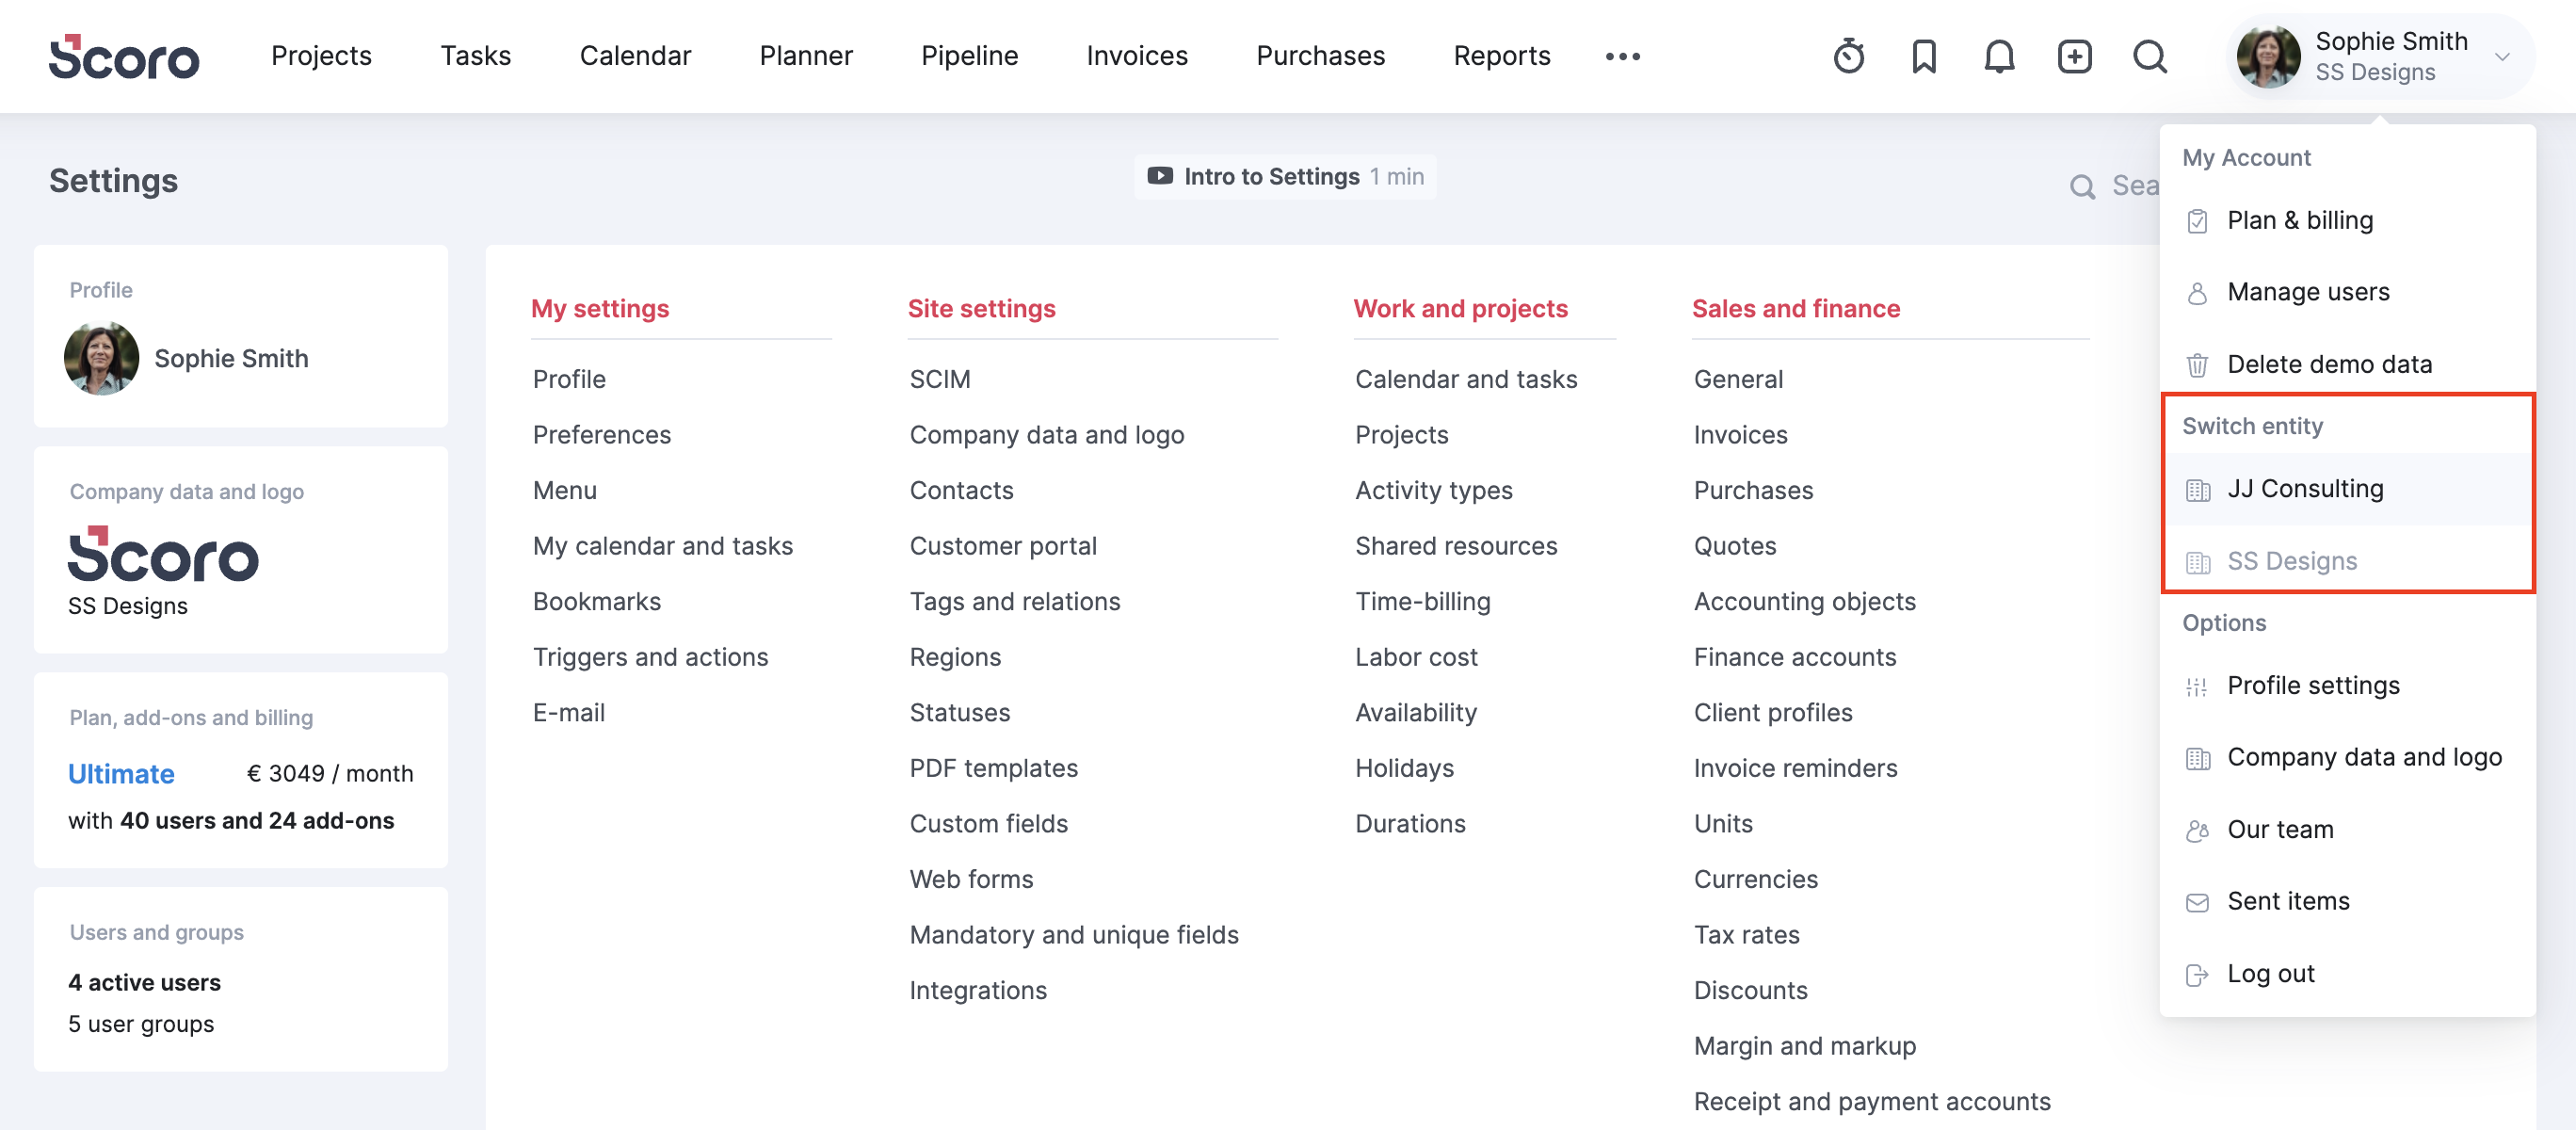This screenshot has height=1130, width=2576.
Task: Open the Planner tab
Action: click(806, 56)
